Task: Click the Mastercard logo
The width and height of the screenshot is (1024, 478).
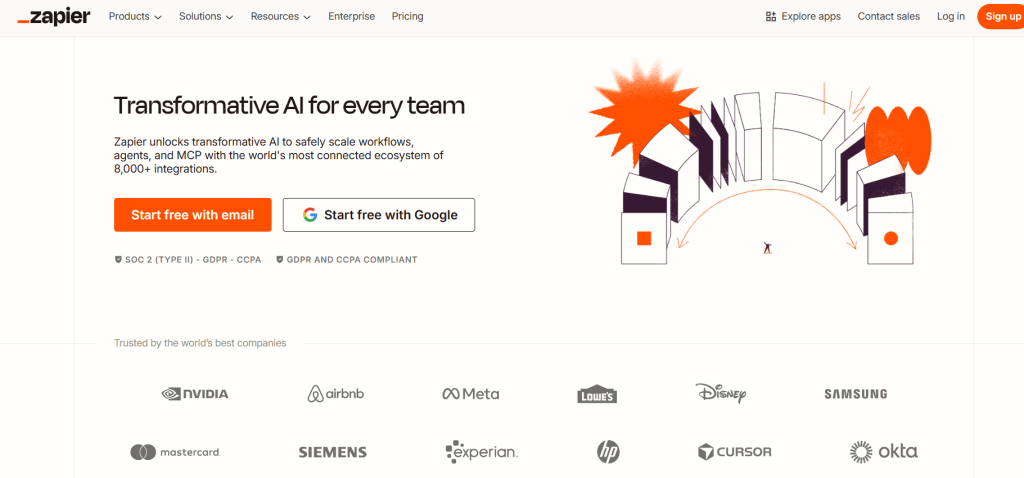Action: [175, 451]
